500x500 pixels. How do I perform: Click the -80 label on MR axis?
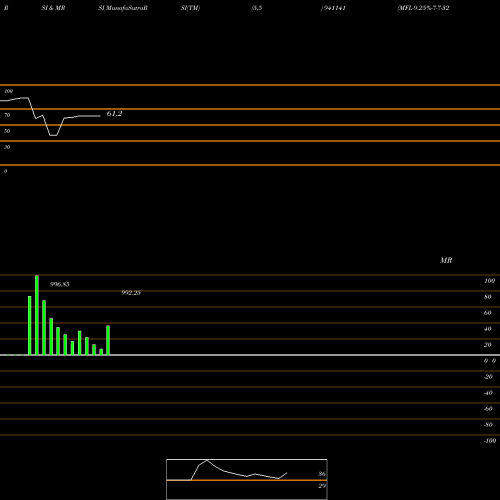(488, 425)
